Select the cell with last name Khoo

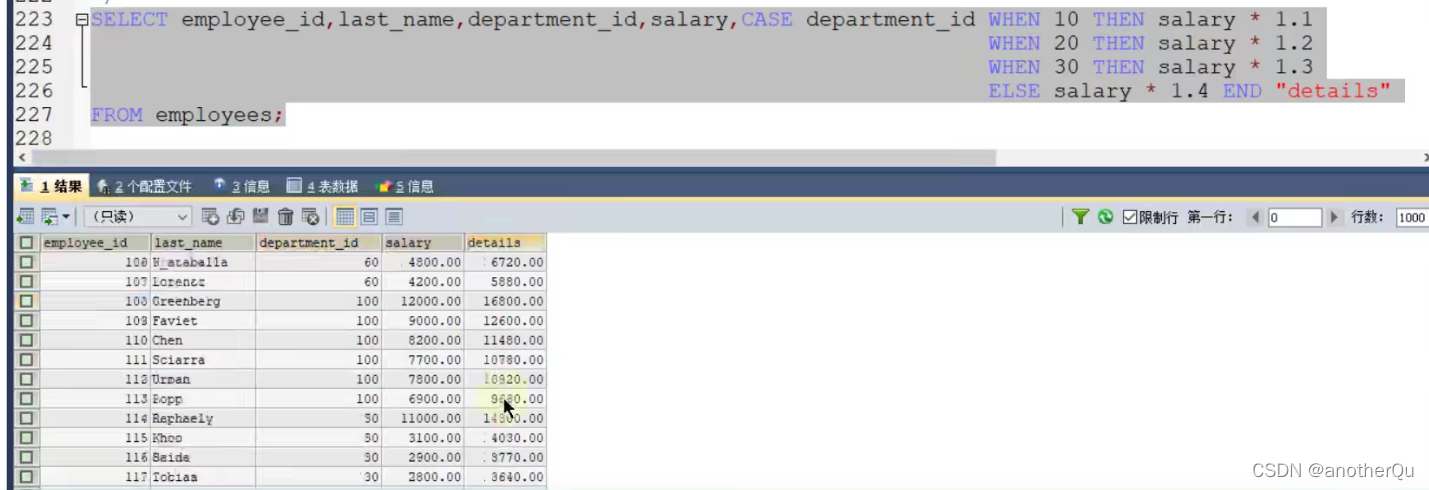203,438
